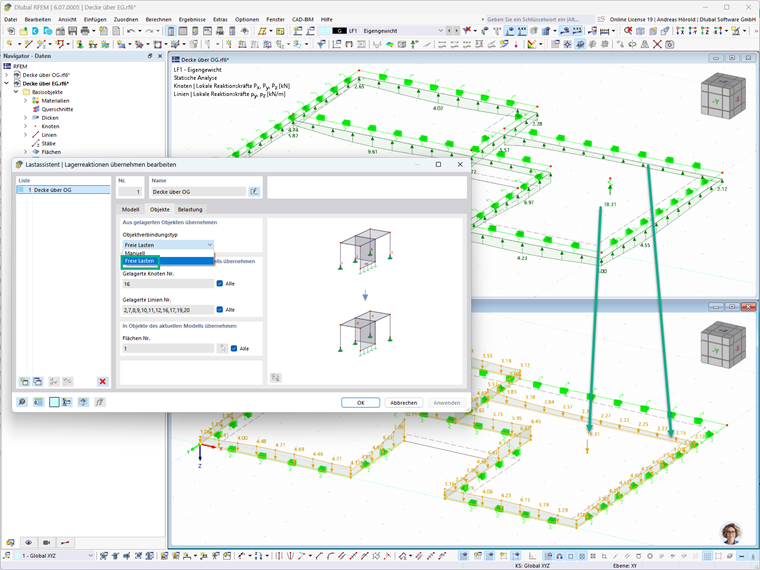Uncheck Alle for Gelagerte Linien Nr.
Viewport: 760px width, 570px height.
point(220,310)
